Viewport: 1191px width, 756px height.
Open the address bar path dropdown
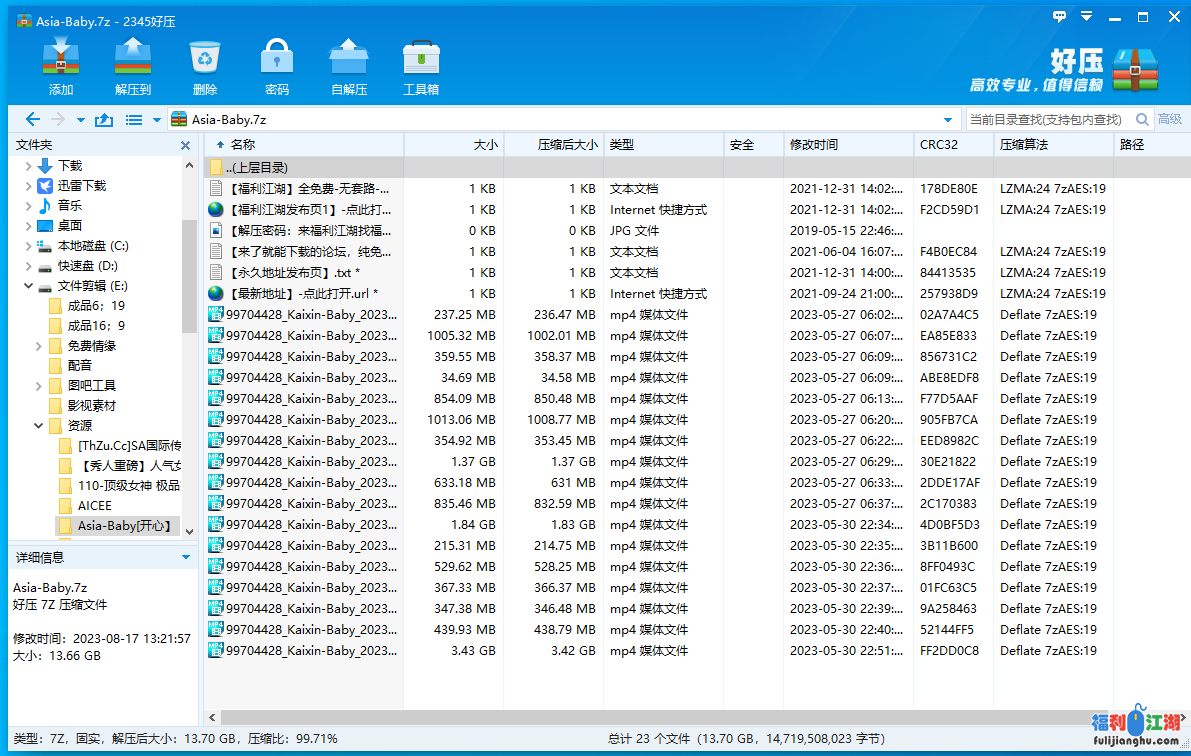949,120
